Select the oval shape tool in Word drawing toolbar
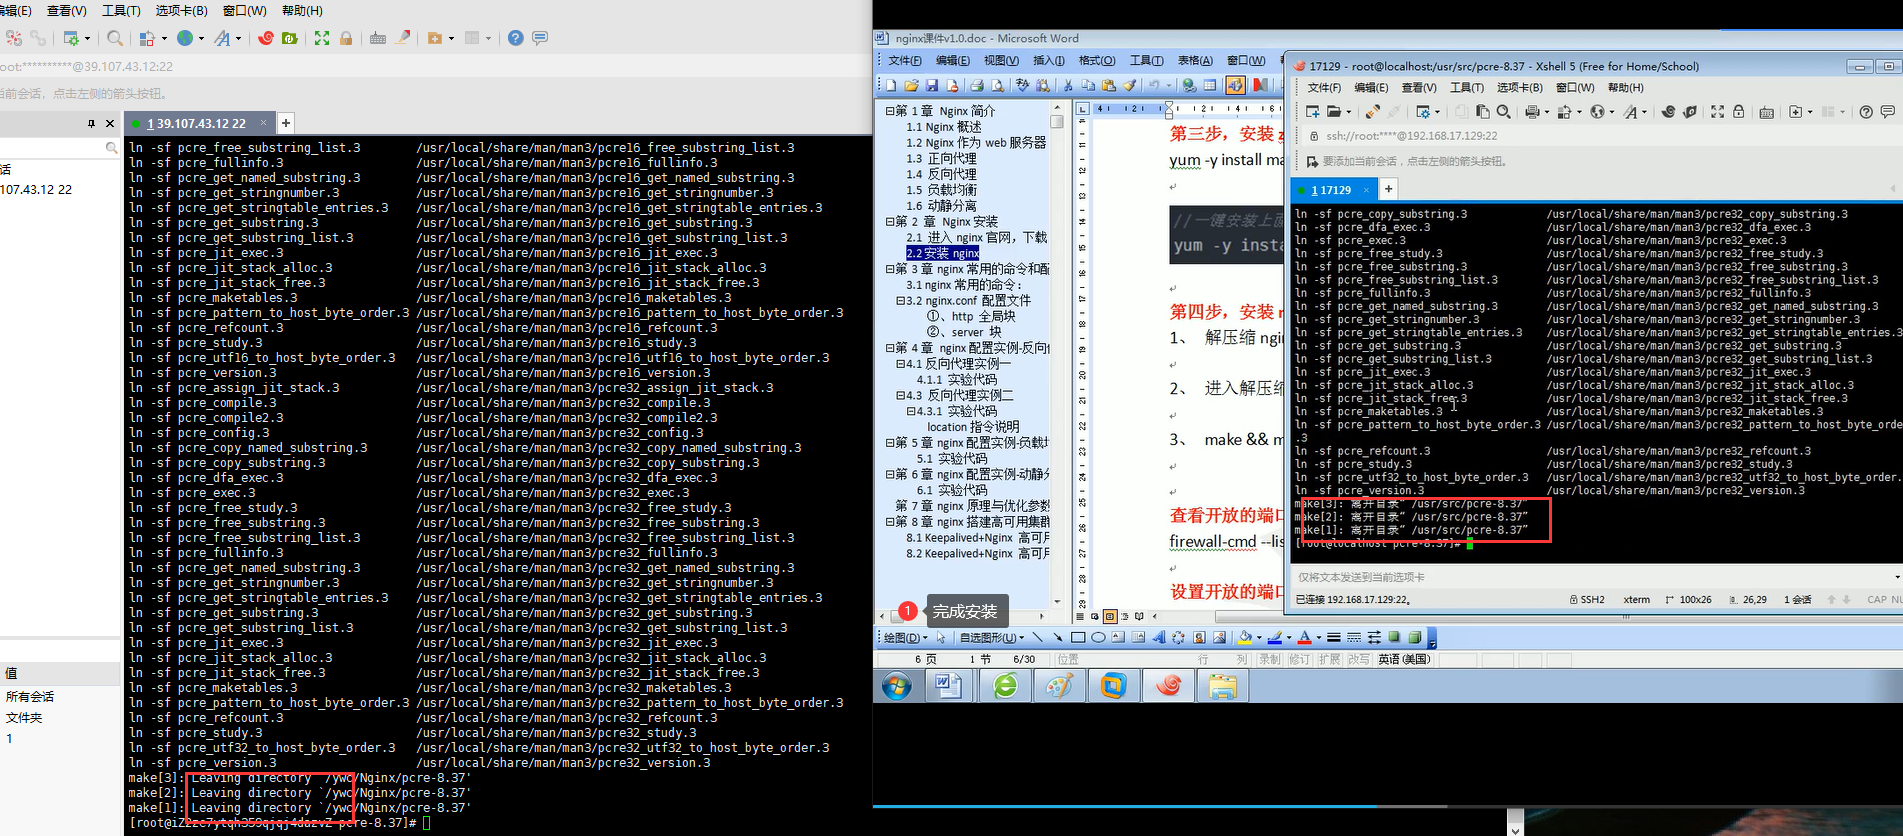Viewport: 1903px width, 836px height. pos(1098,637)
